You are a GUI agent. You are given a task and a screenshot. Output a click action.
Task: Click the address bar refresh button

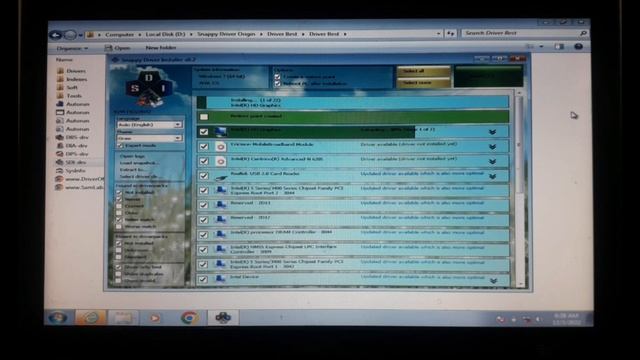pos(451,34)
